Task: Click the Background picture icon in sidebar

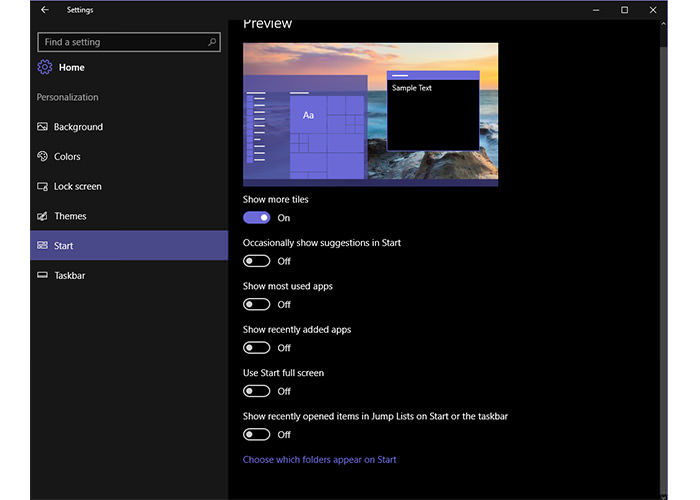Action: [42, 127]
